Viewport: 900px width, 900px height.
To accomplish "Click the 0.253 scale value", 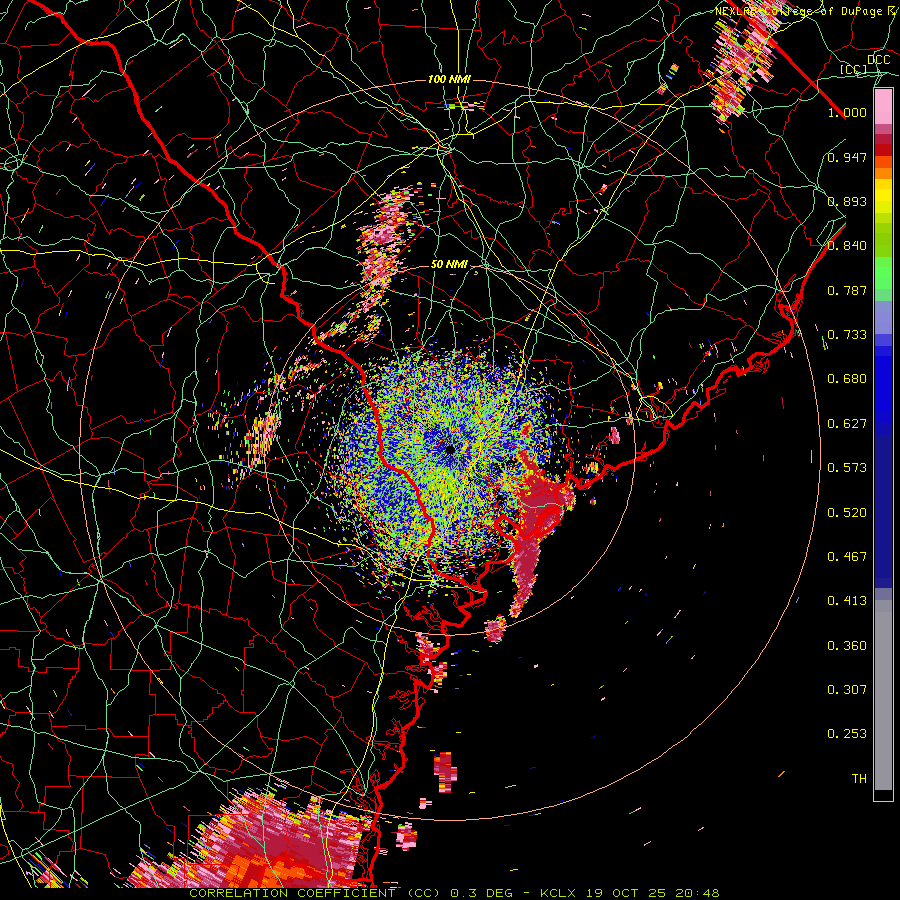I will (847, 734).
